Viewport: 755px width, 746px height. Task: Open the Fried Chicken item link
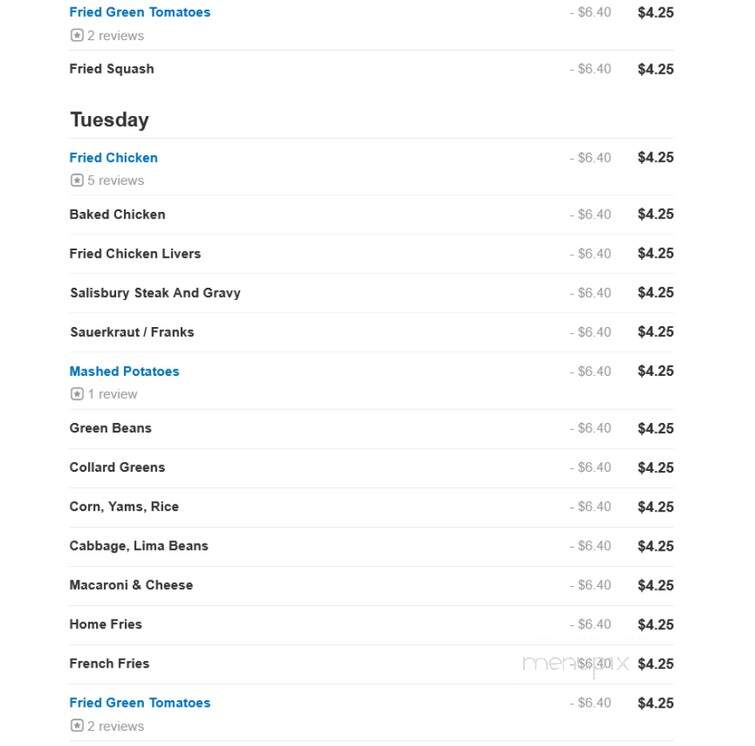click(x=113, y=157)
